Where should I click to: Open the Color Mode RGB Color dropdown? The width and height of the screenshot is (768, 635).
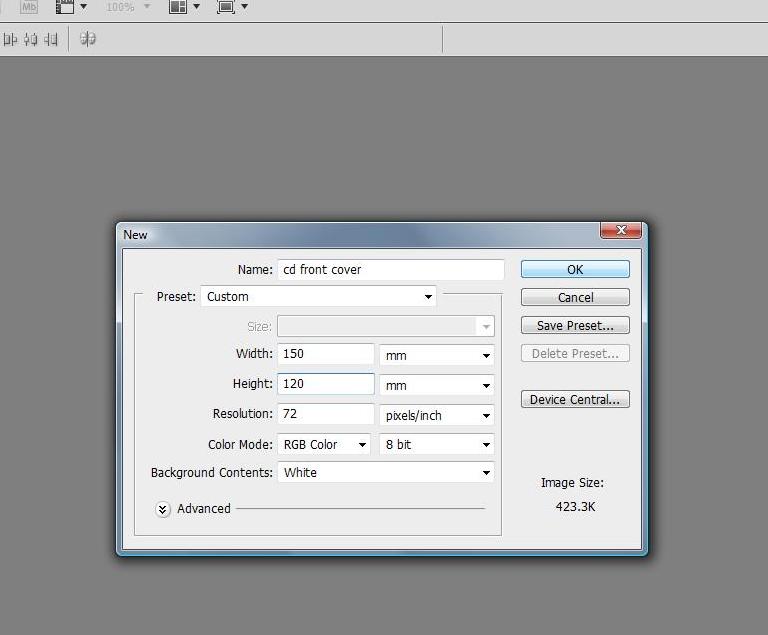[324, 444]
